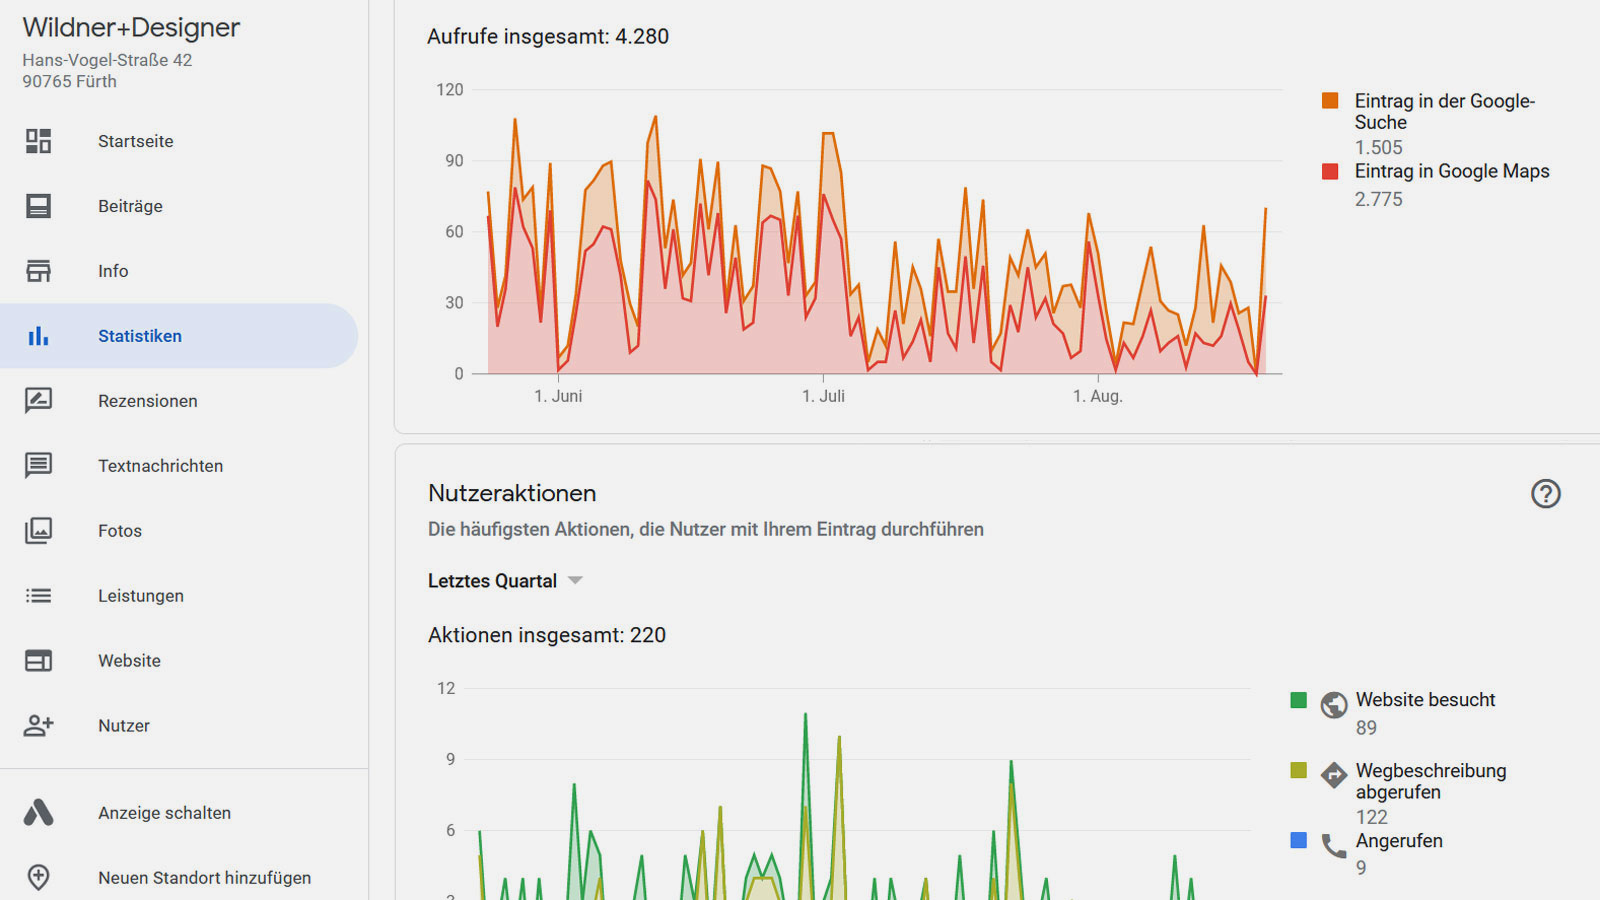Click the Neuen Standort hinzufügen pin icon
The width and height of the screenshot is (1600, 900).
pyautogui.click(x=38, y=878)
